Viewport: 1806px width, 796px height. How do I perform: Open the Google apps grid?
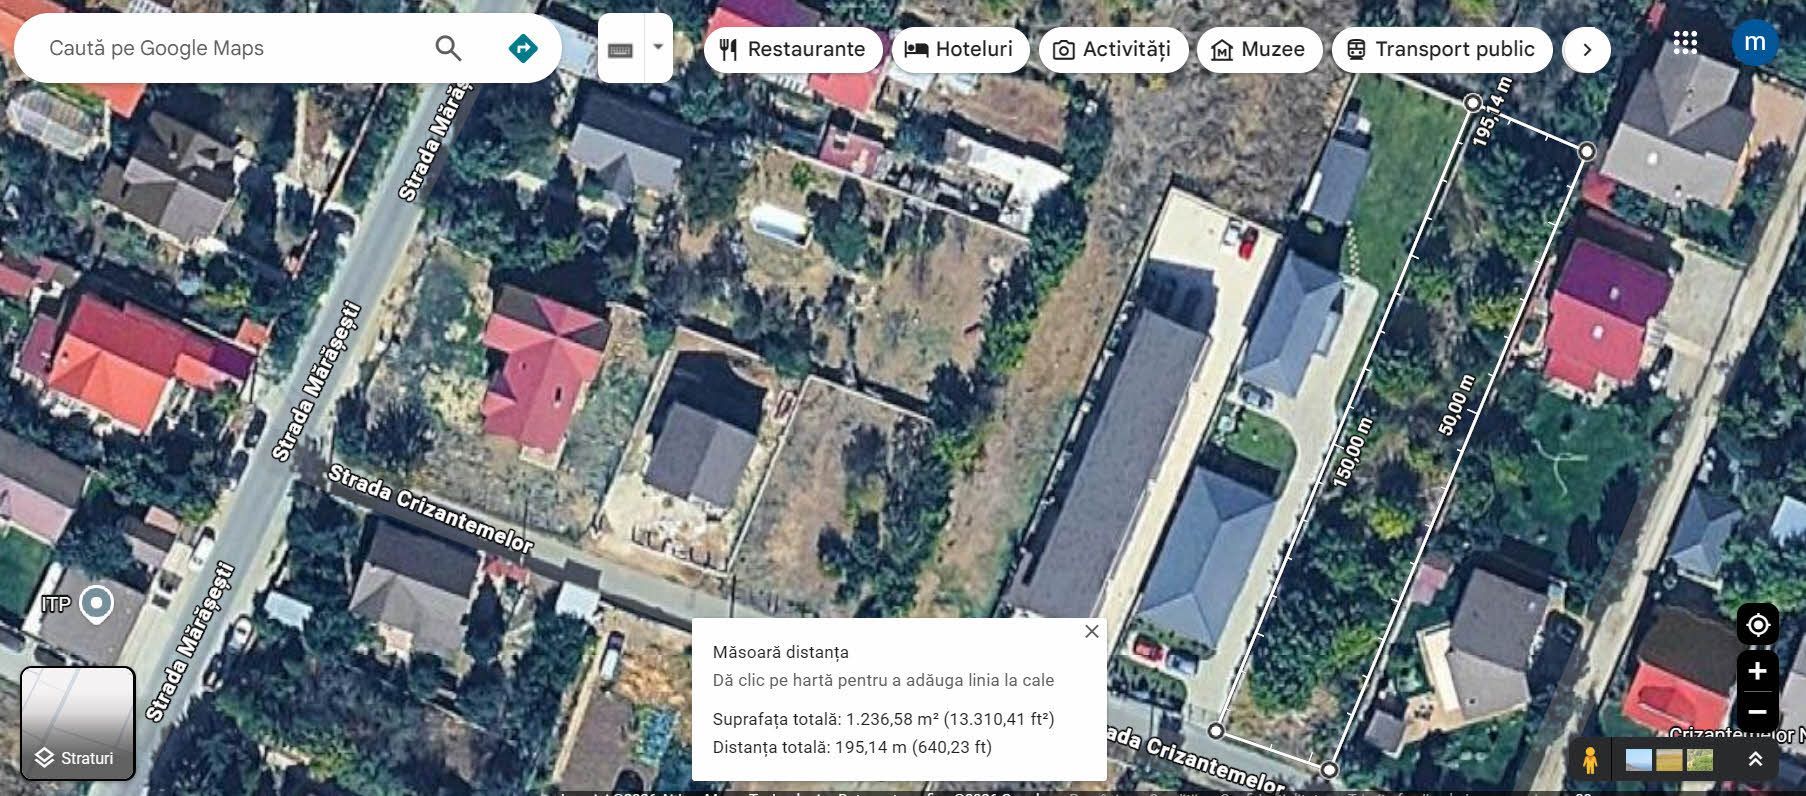tap(1685, 43)
